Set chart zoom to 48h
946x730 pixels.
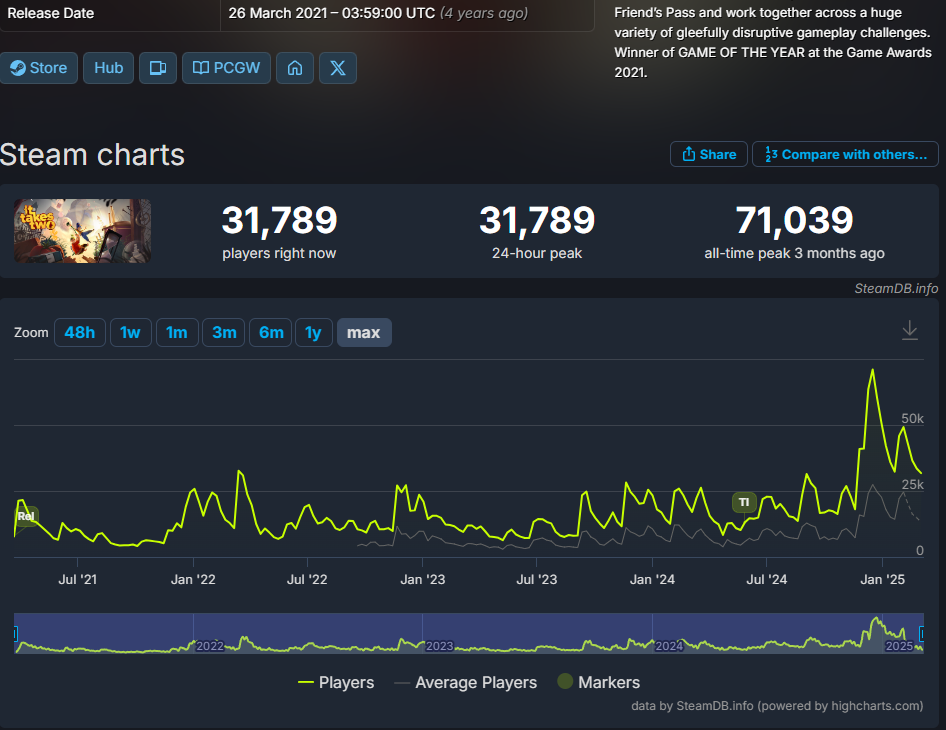click(80, 332)
